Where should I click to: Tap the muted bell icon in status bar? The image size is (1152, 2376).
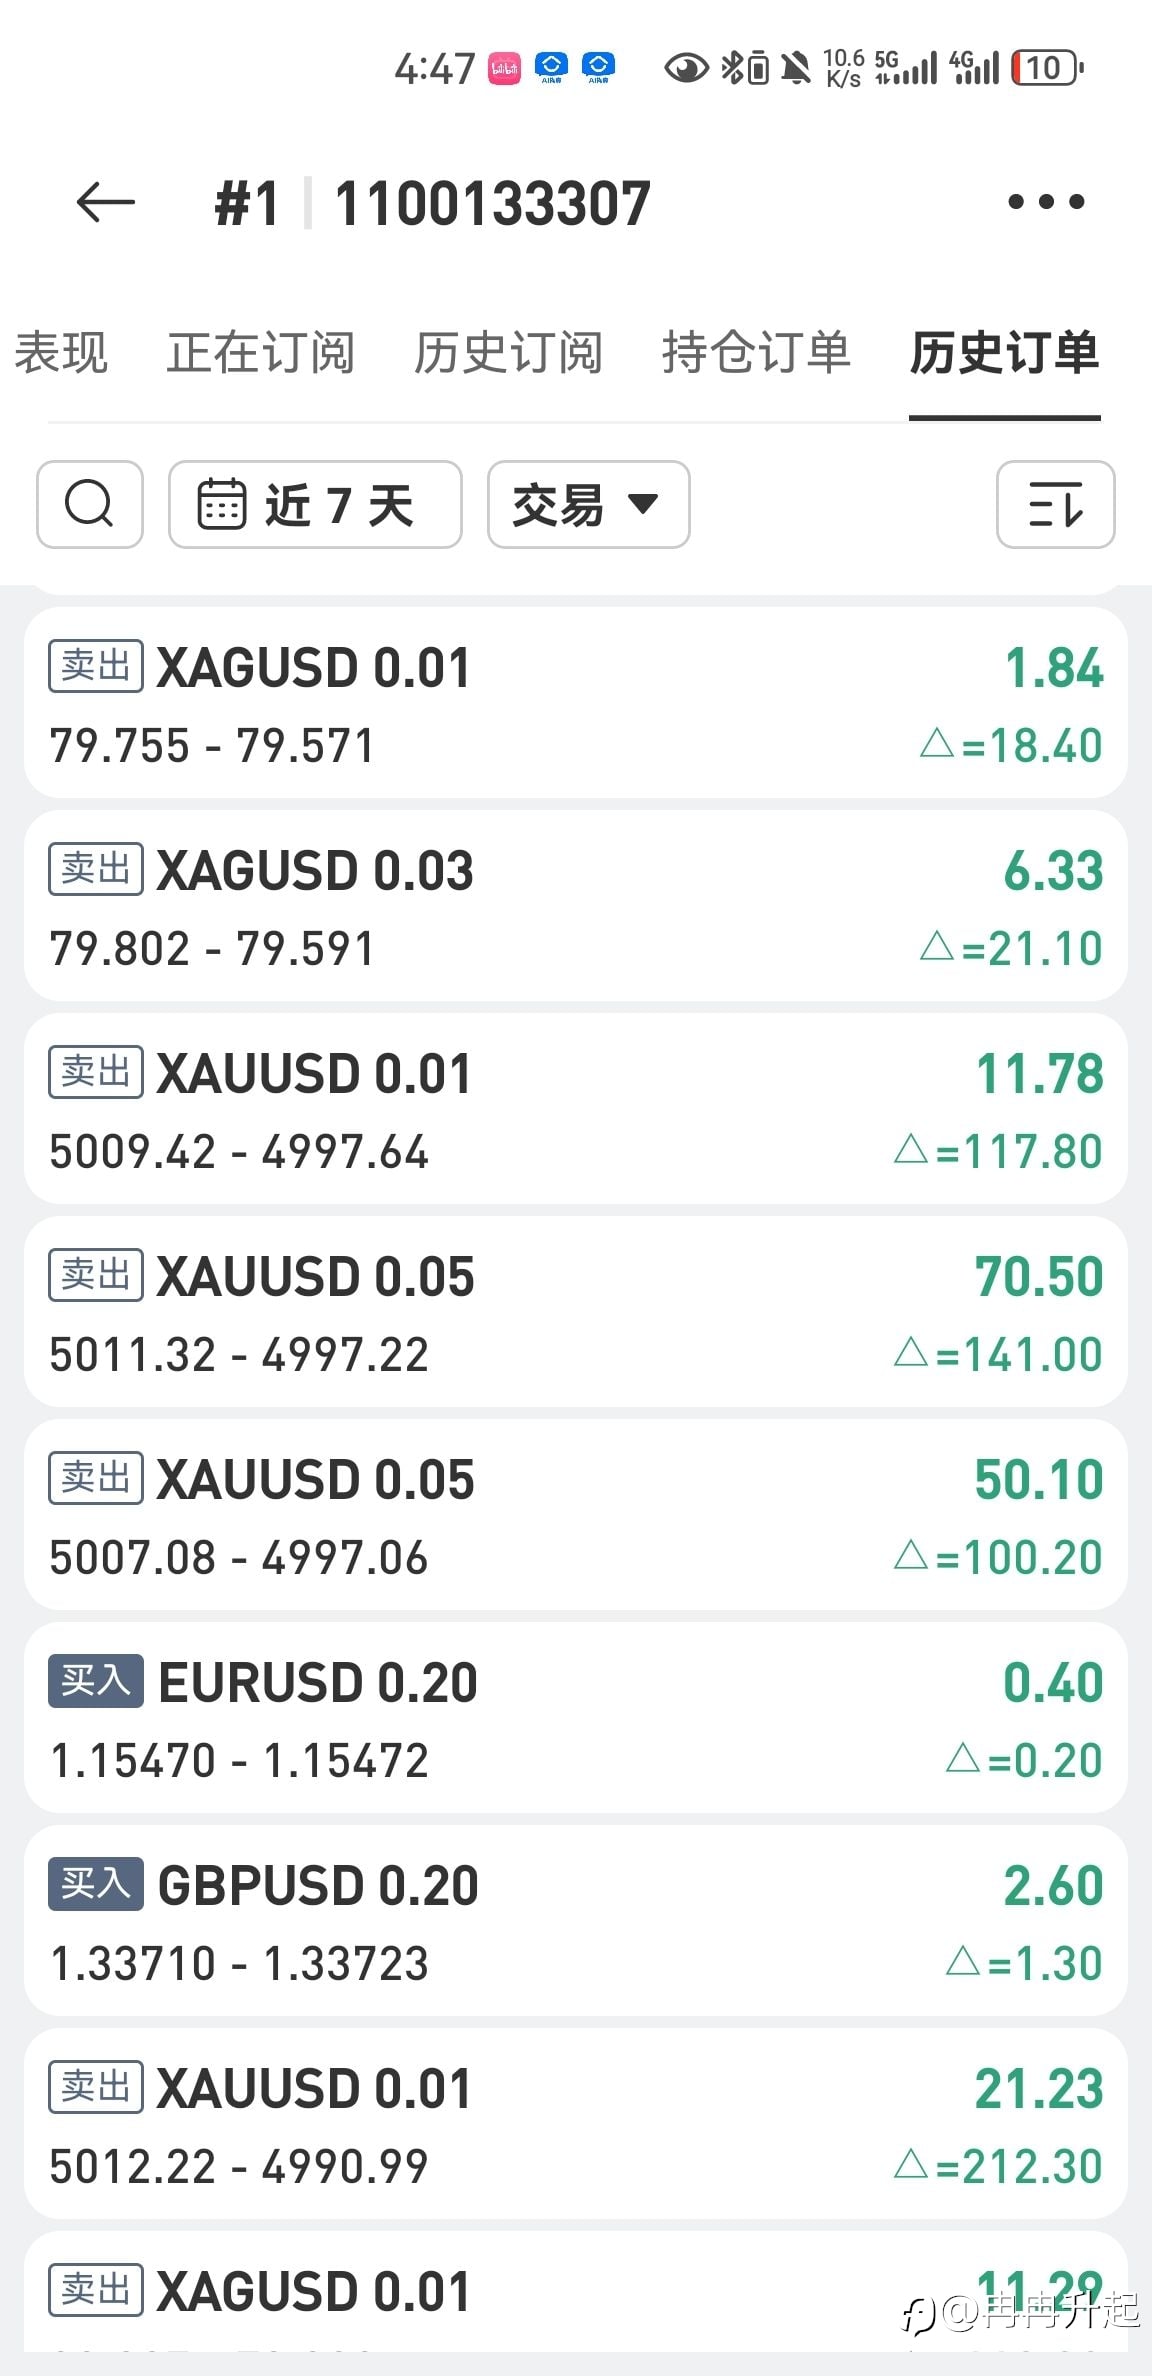(x=796, y=68)
